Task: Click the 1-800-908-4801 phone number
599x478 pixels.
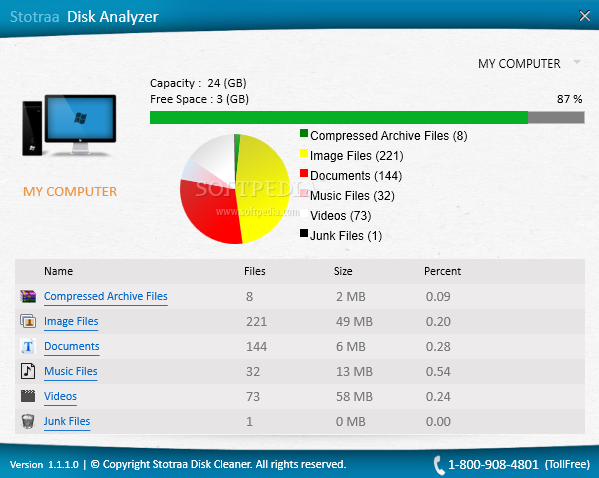Action: point(493,465)
